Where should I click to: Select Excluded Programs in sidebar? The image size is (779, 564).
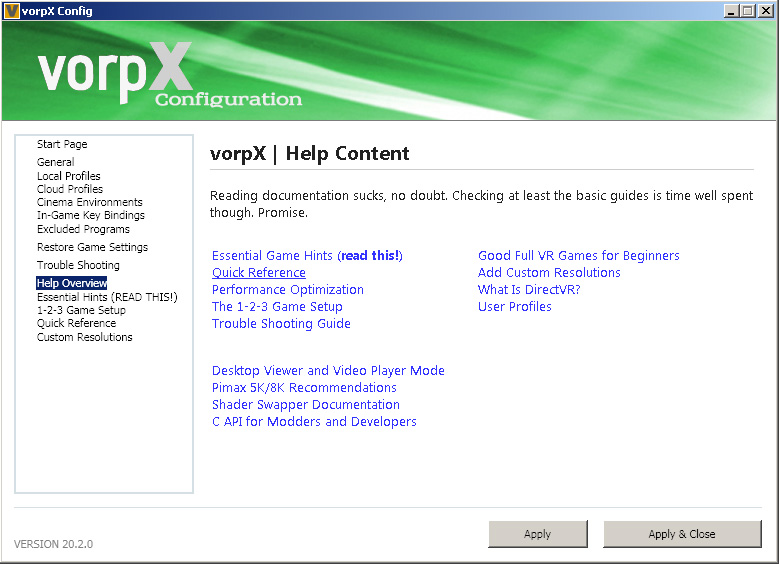[83, 229]
